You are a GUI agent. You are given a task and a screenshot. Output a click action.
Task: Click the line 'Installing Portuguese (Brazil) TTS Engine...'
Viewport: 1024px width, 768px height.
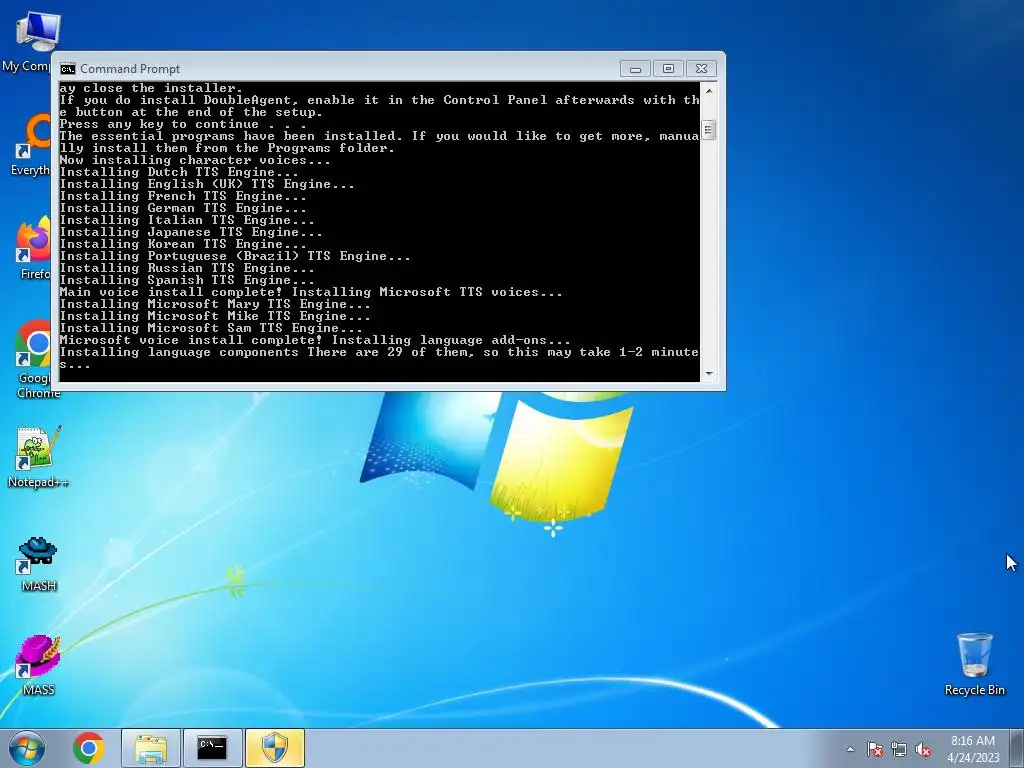(x=235, y=256)
